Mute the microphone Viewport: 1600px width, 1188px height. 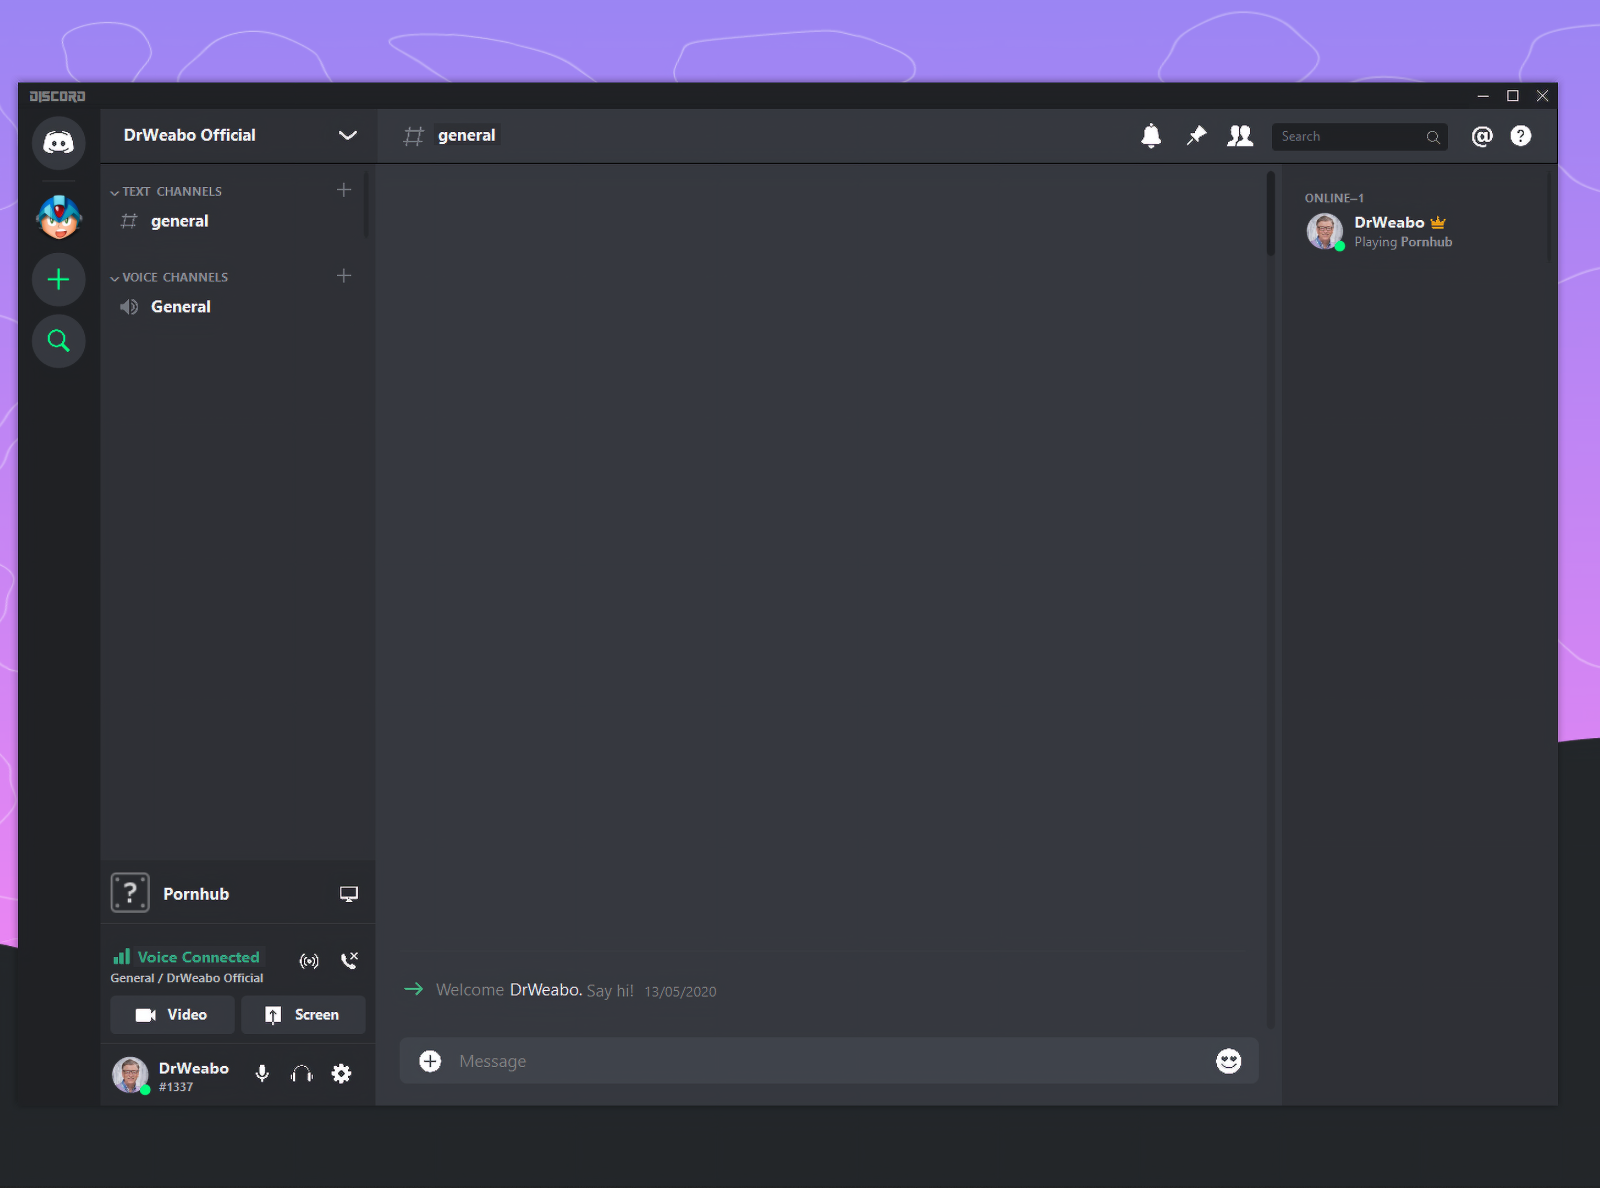[262, 1074]
